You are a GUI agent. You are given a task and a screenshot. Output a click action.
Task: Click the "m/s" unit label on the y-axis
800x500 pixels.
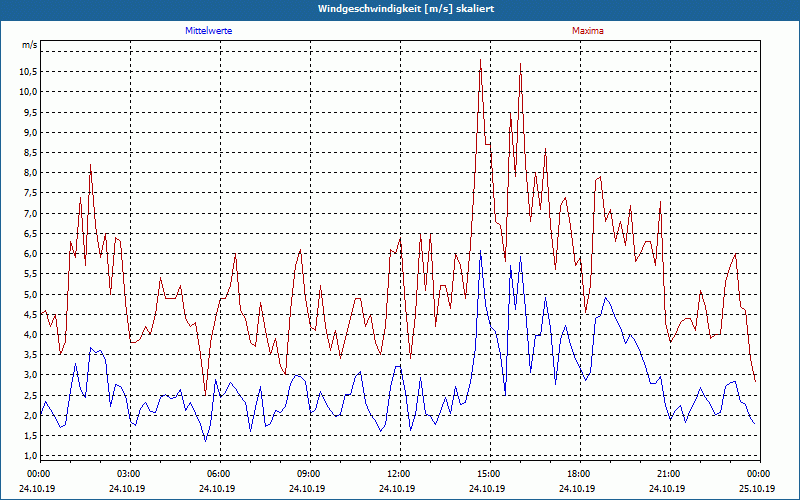[30, 45]
